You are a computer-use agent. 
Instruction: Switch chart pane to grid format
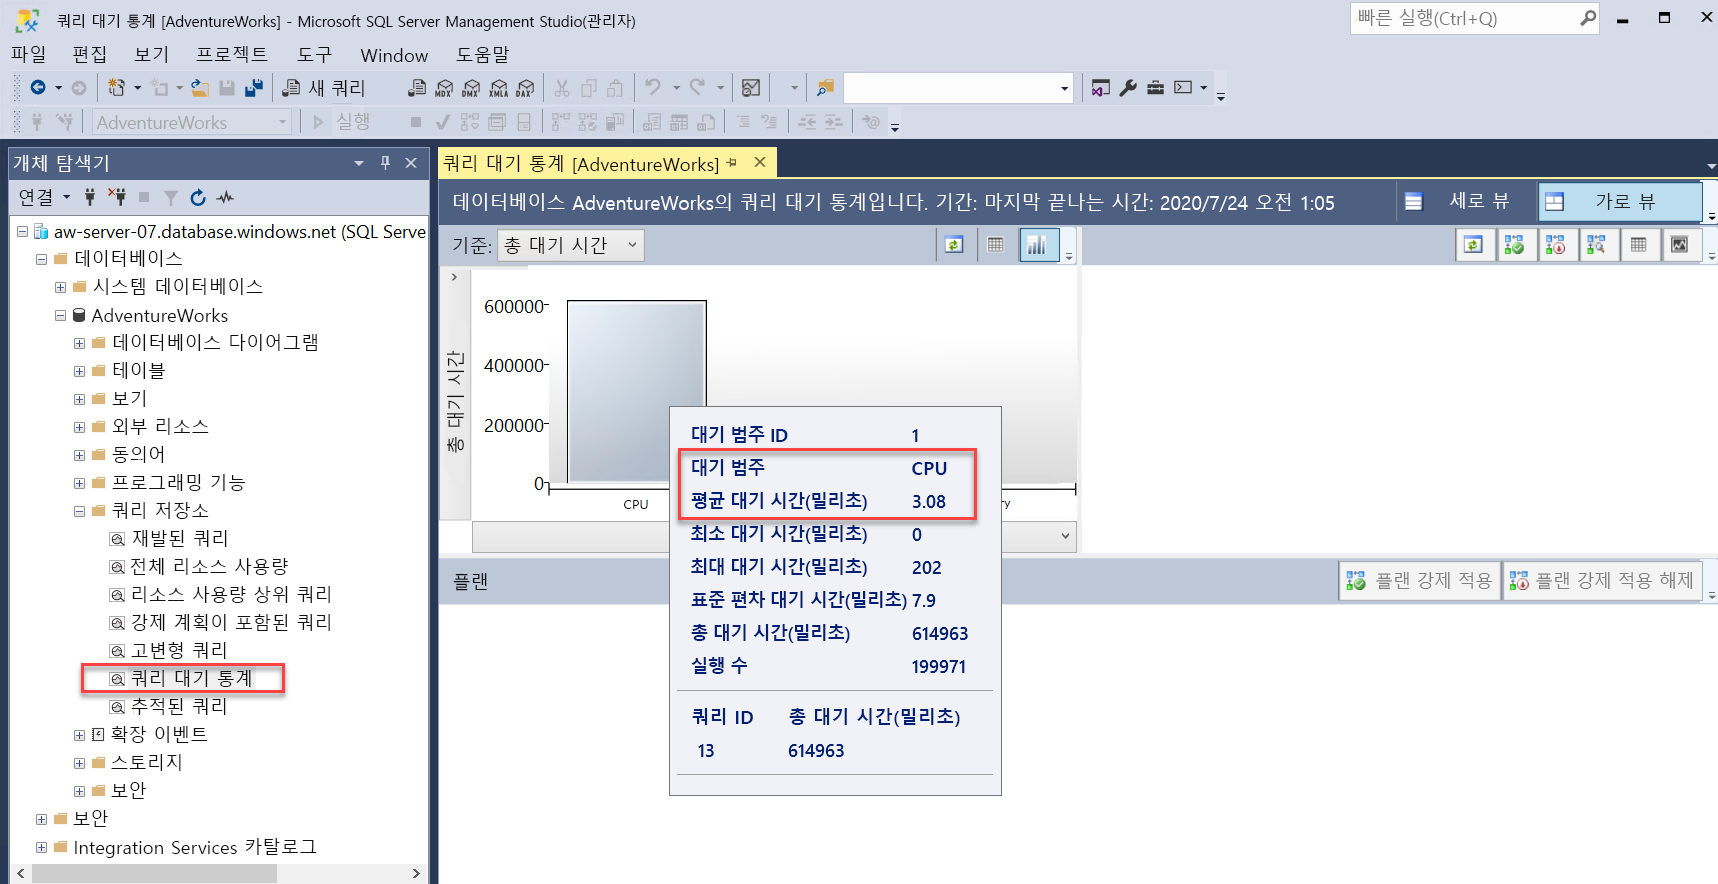tap(995, 245)
